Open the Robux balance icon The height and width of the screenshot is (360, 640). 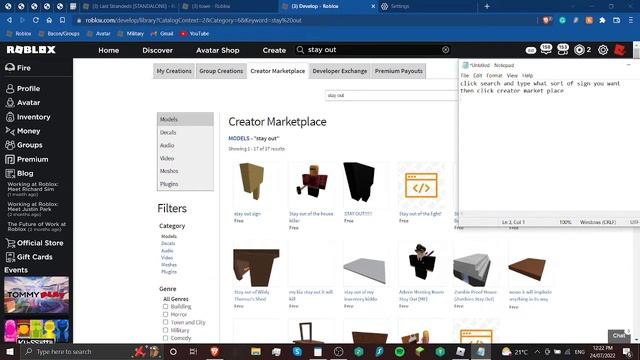click(x=579, y=50)
